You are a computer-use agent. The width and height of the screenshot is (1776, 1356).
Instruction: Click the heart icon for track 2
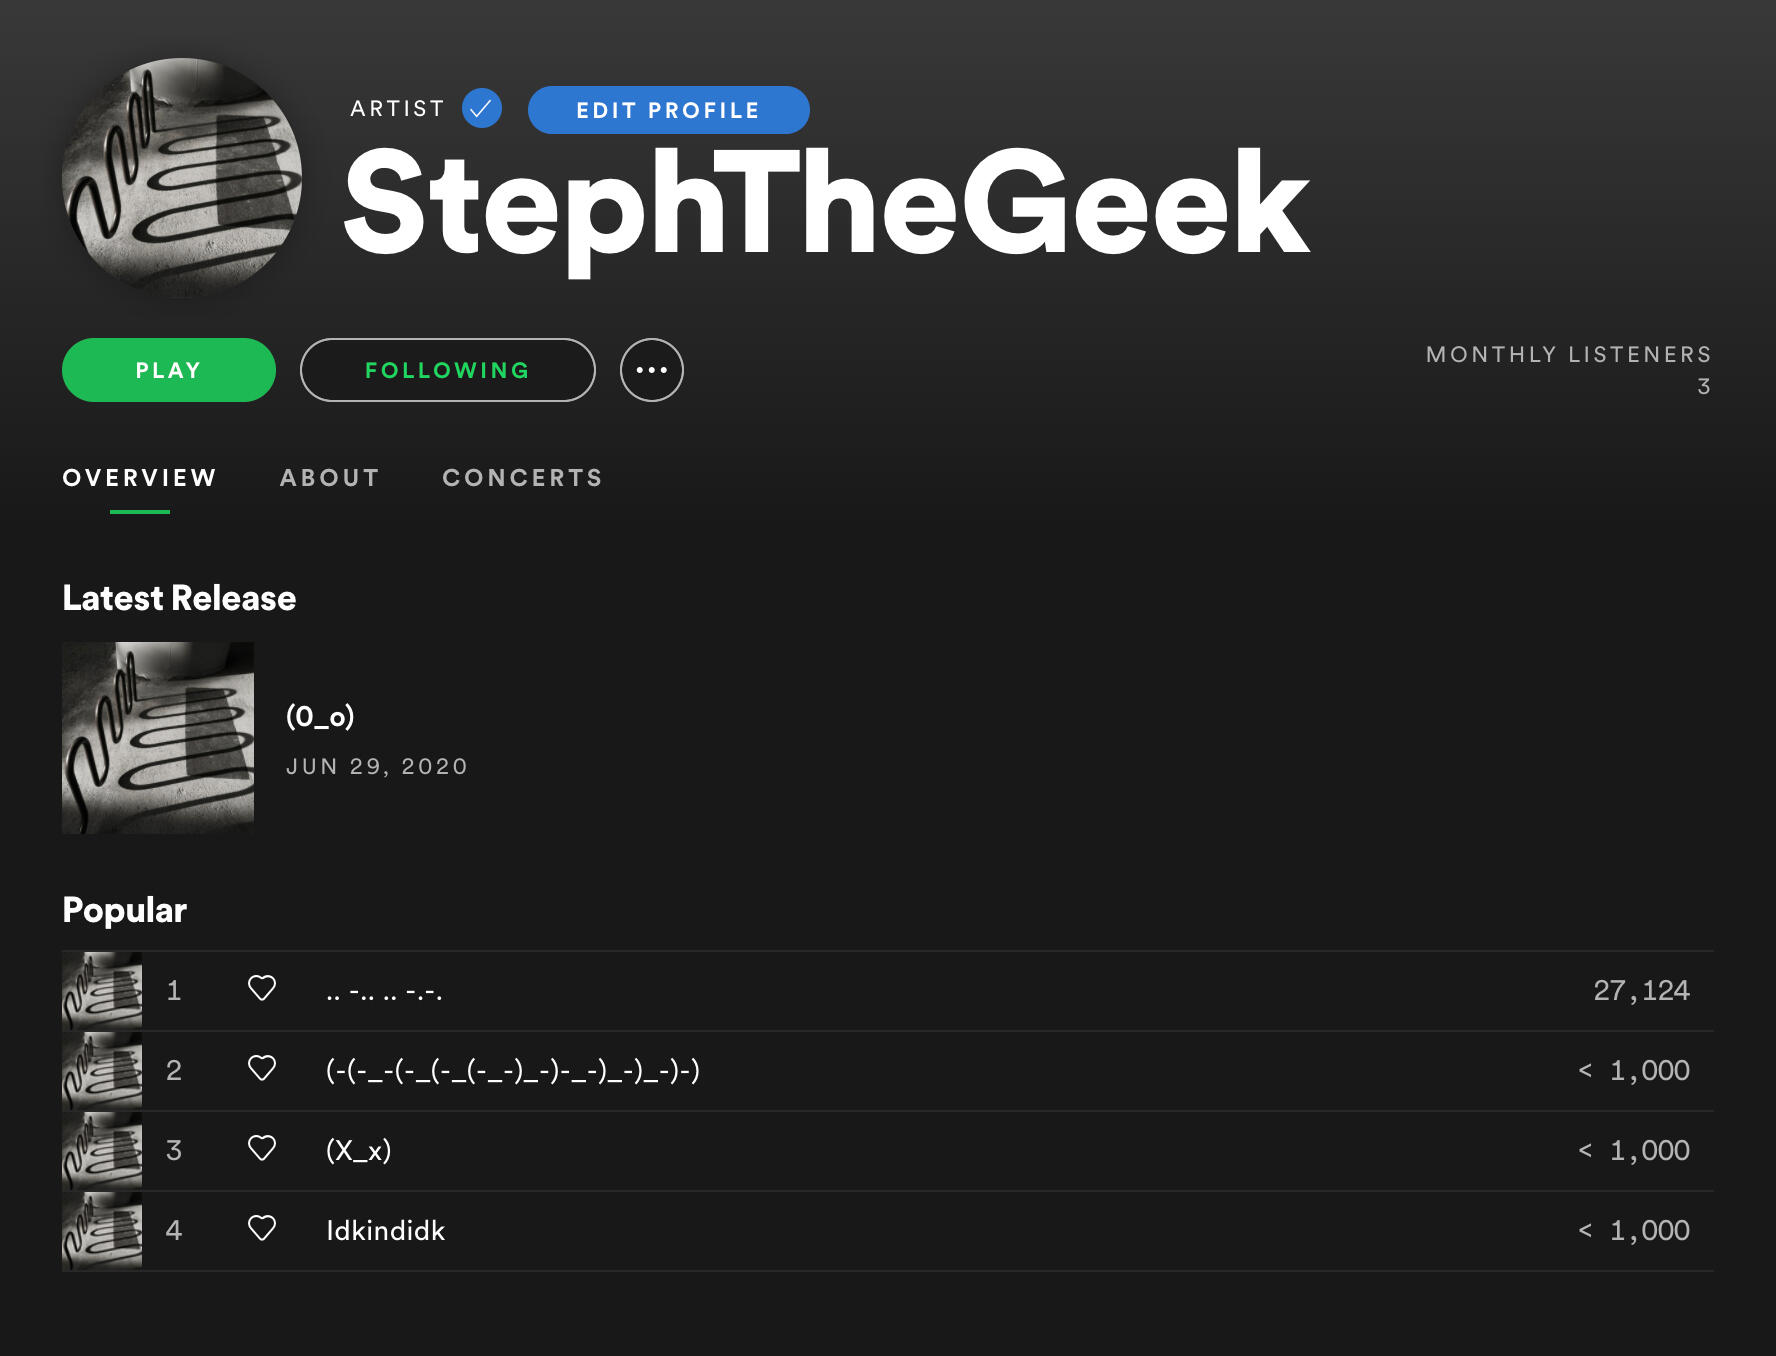[x=262, y=1068]
